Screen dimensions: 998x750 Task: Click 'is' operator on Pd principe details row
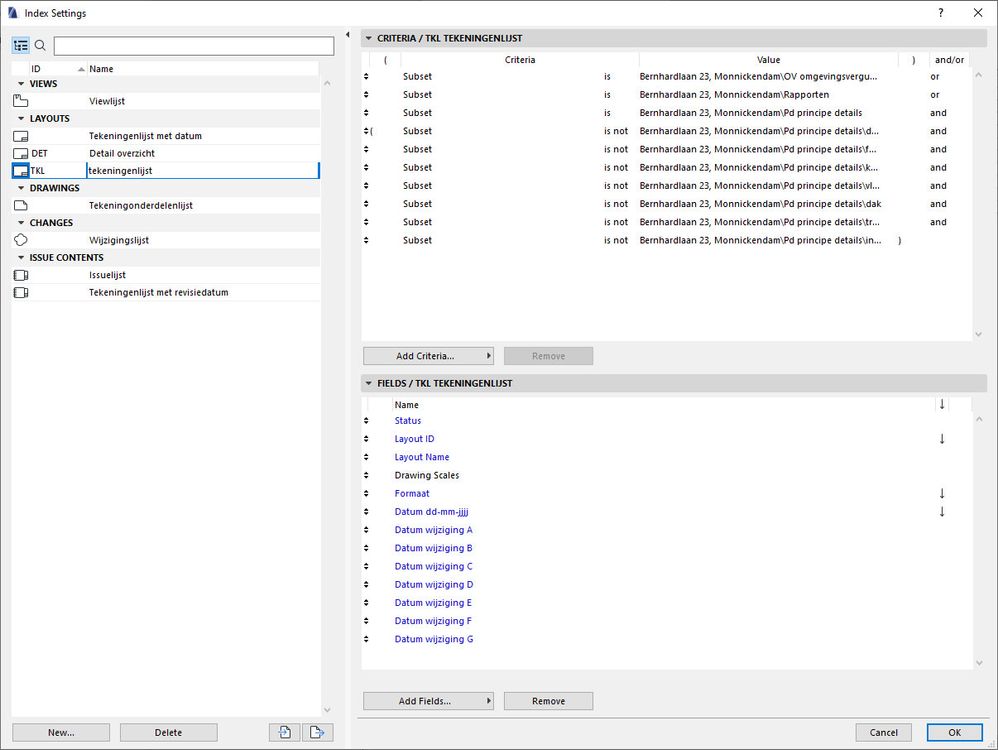pos(607,113)
